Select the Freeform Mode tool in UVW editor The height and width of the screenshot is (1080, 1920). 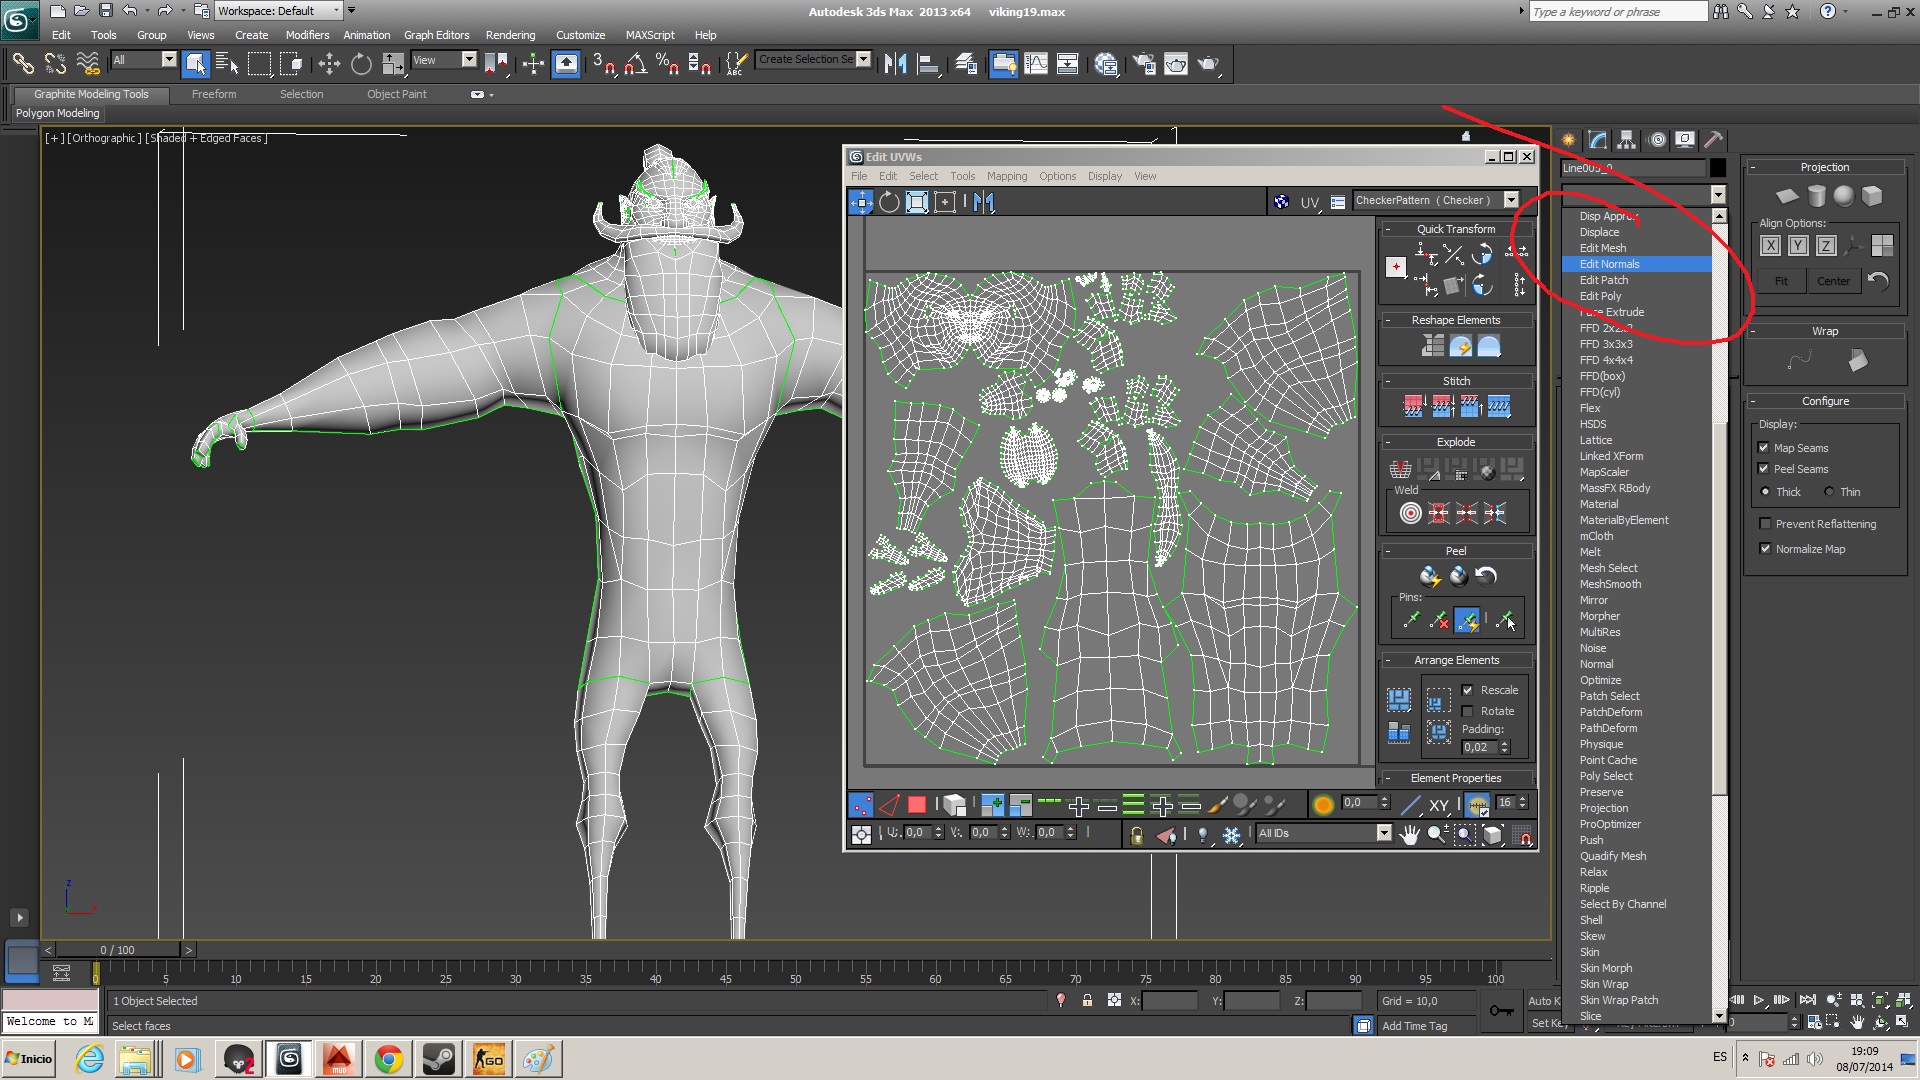pyautogui.click(x=944, y=202)
